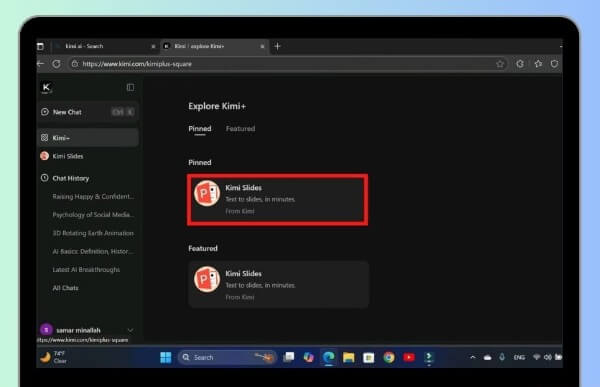Launch Google Chrome from taskbar
The width and height of the screenshot is (600, 387).
[x=389, y=357]
